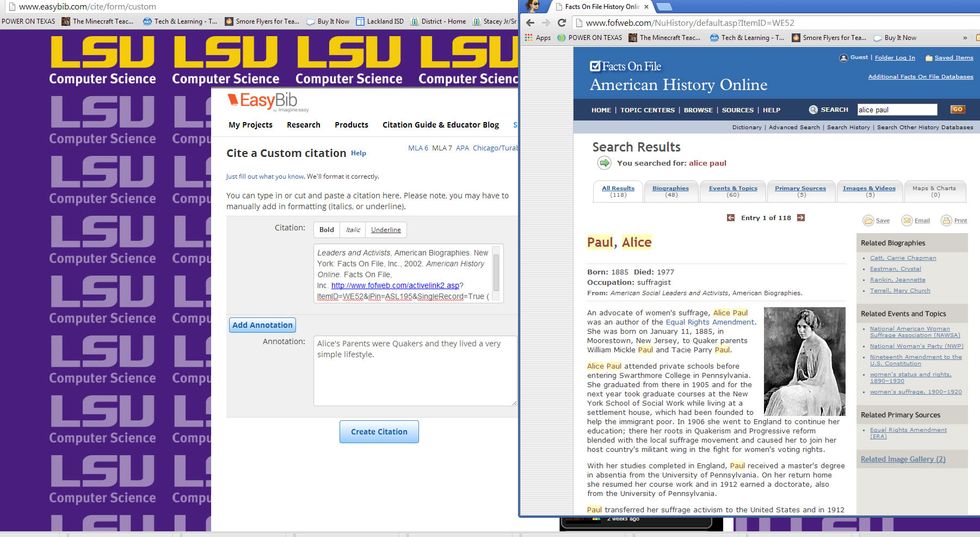Click the Add Annotation button

pos(262,325)
